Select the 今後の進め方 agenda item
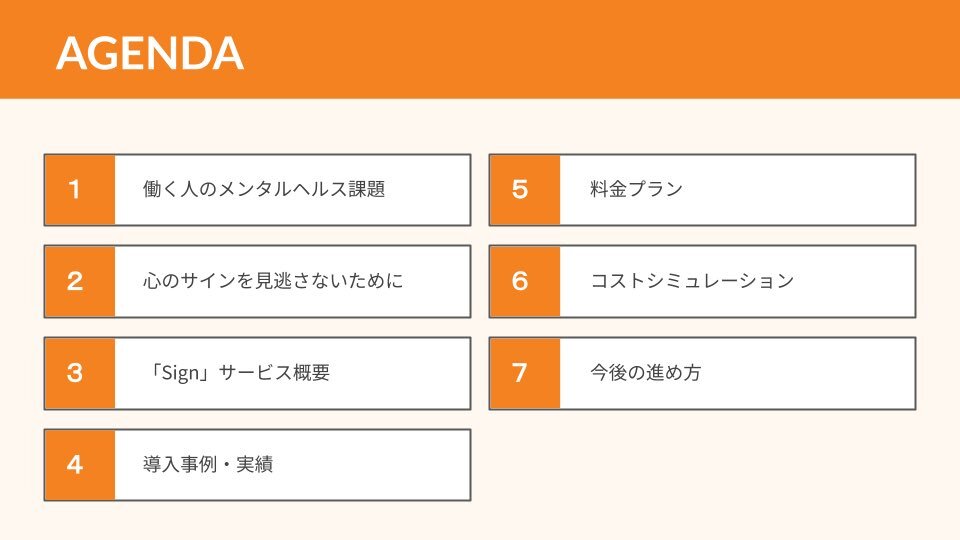 (645, 373)
